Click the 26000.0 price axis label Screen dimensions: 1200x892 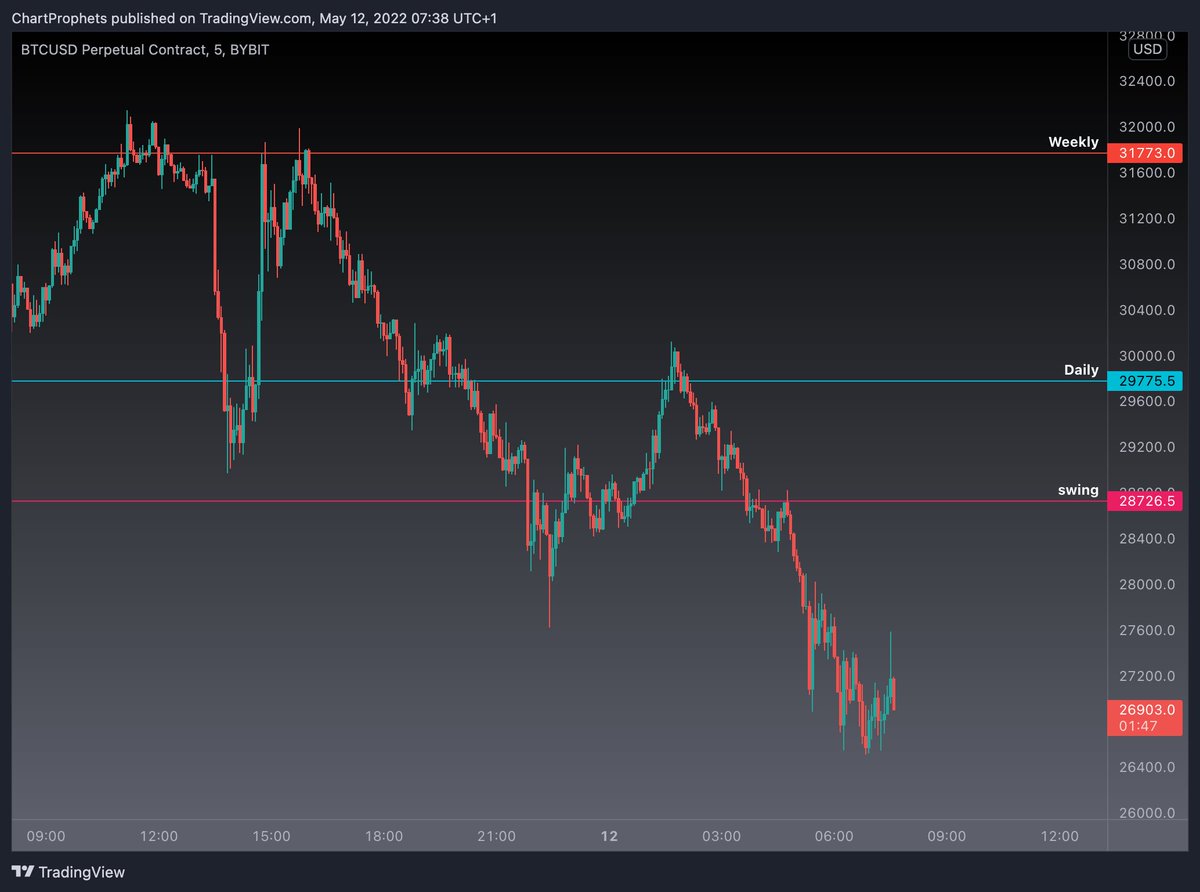click(x=1145, y=813)
